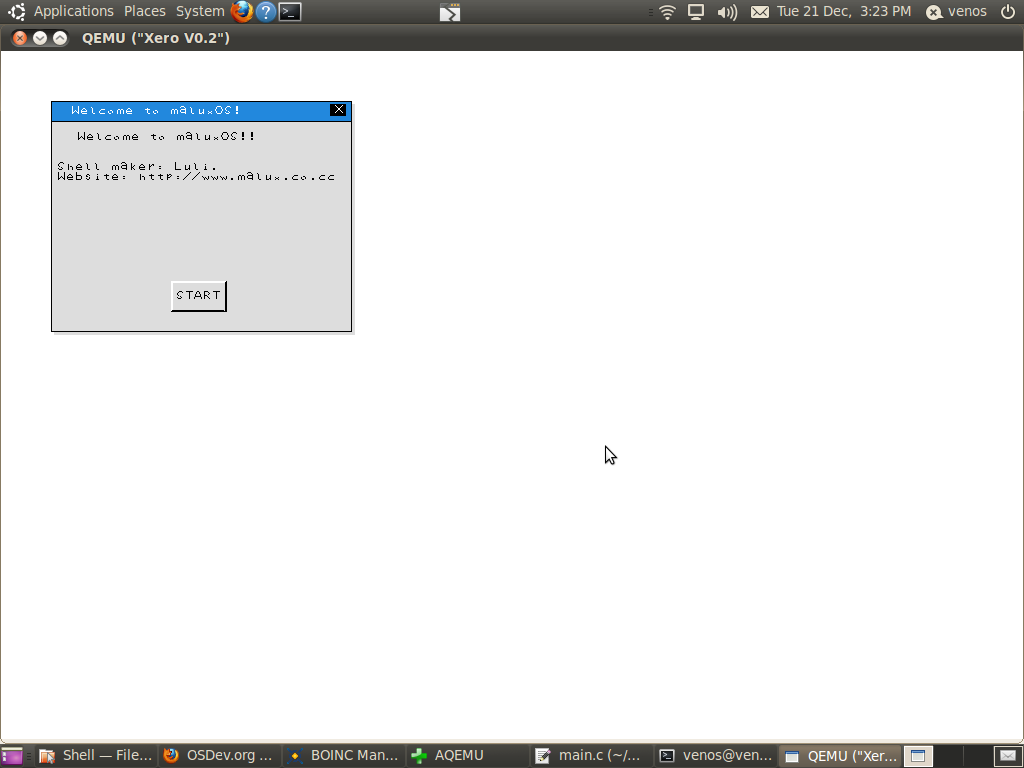Click the 'Welcome to maluxOS!!' heading text
This screenshot has width=1024, height=768.
[166, 136]
